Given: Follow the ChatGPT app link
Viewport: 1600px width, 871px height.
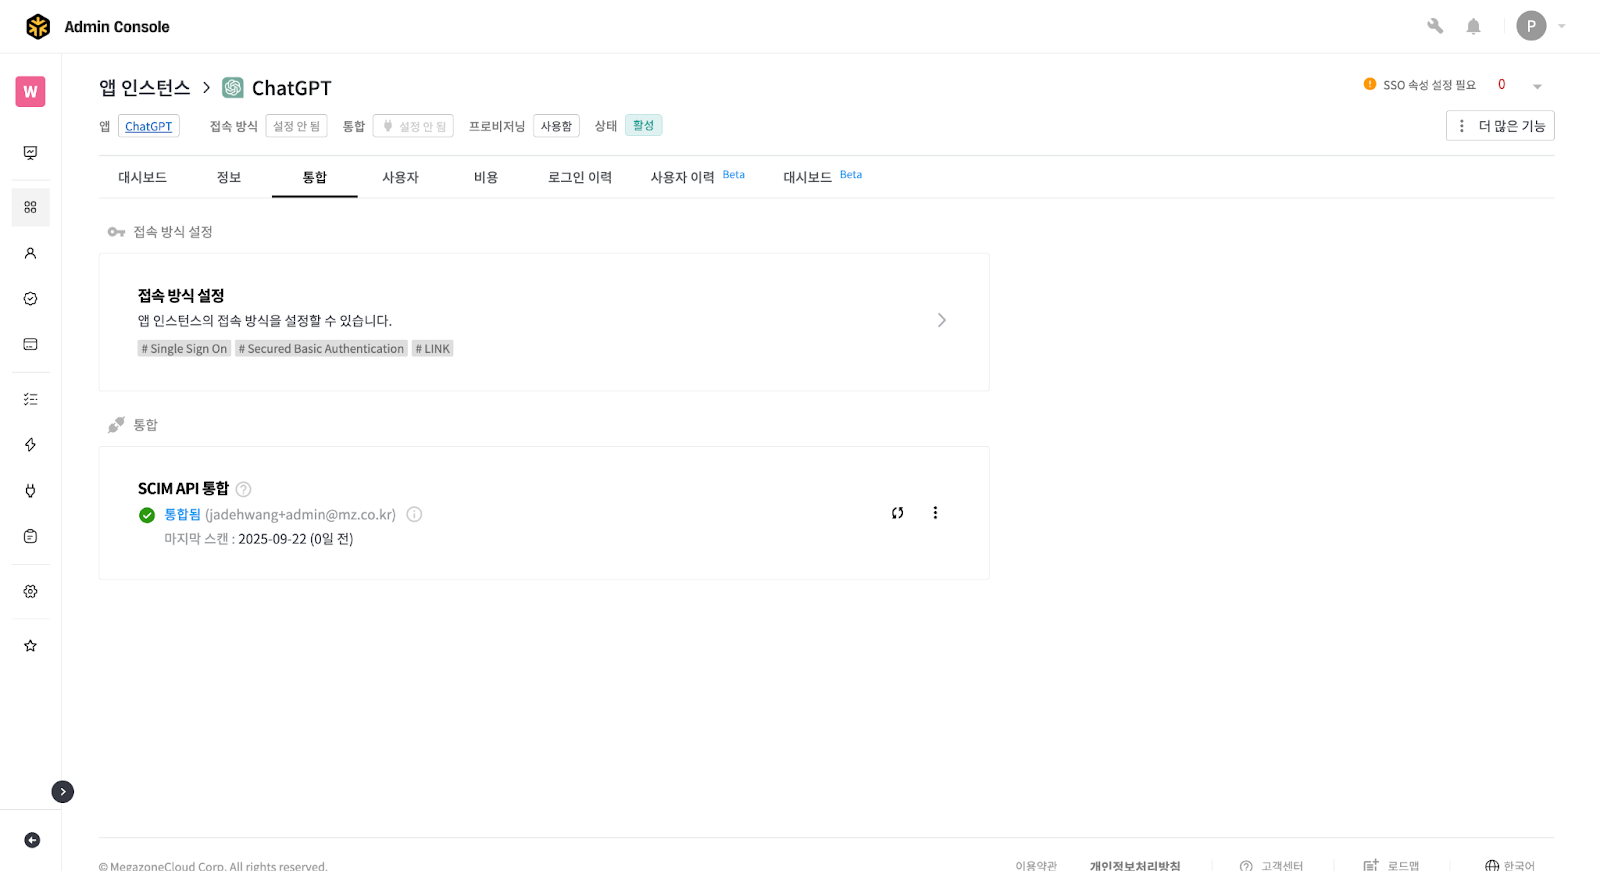Looking at the screenshot, I should [148, 126].
